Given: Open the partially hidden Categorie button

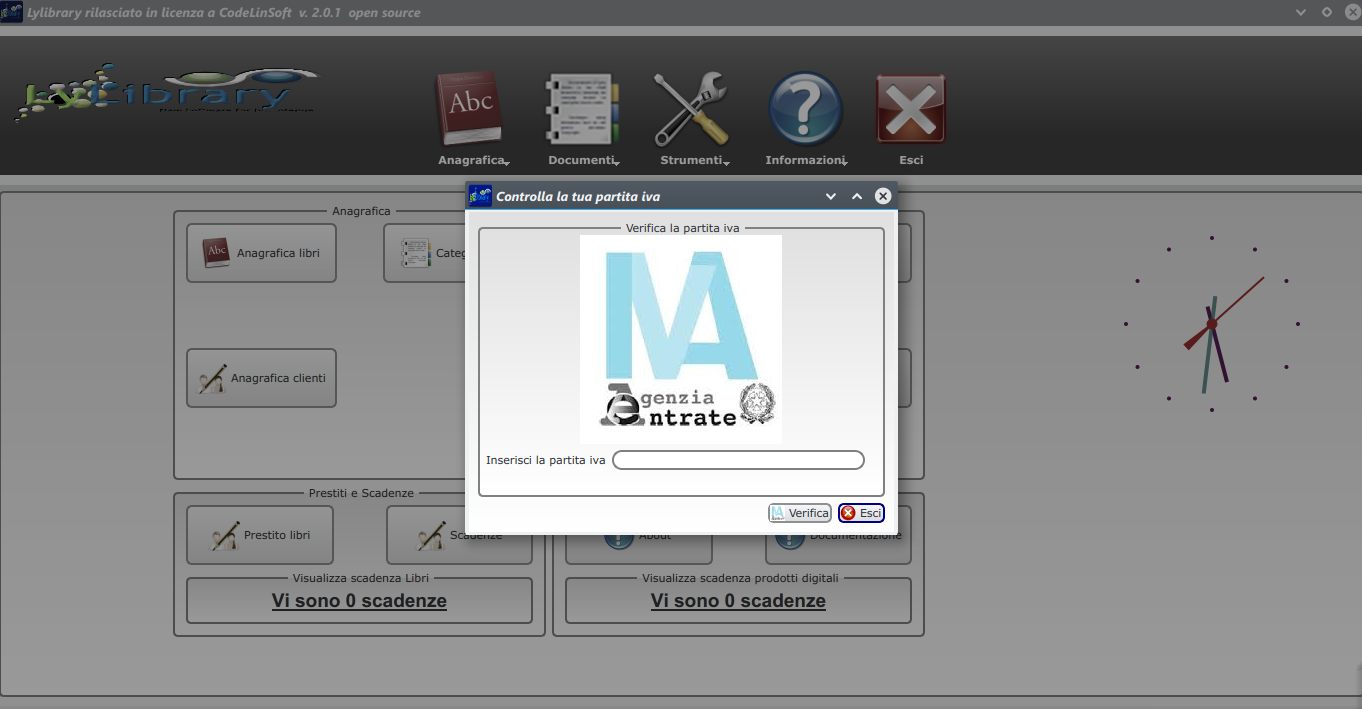Looking at the screenshot, I should 425,253.
